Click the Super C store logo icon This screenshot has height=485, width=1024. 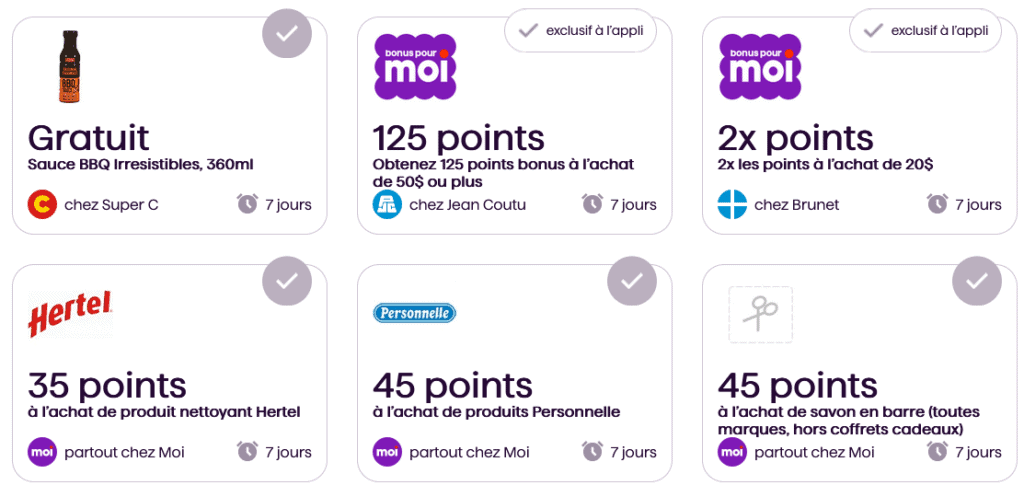[42, 205]
